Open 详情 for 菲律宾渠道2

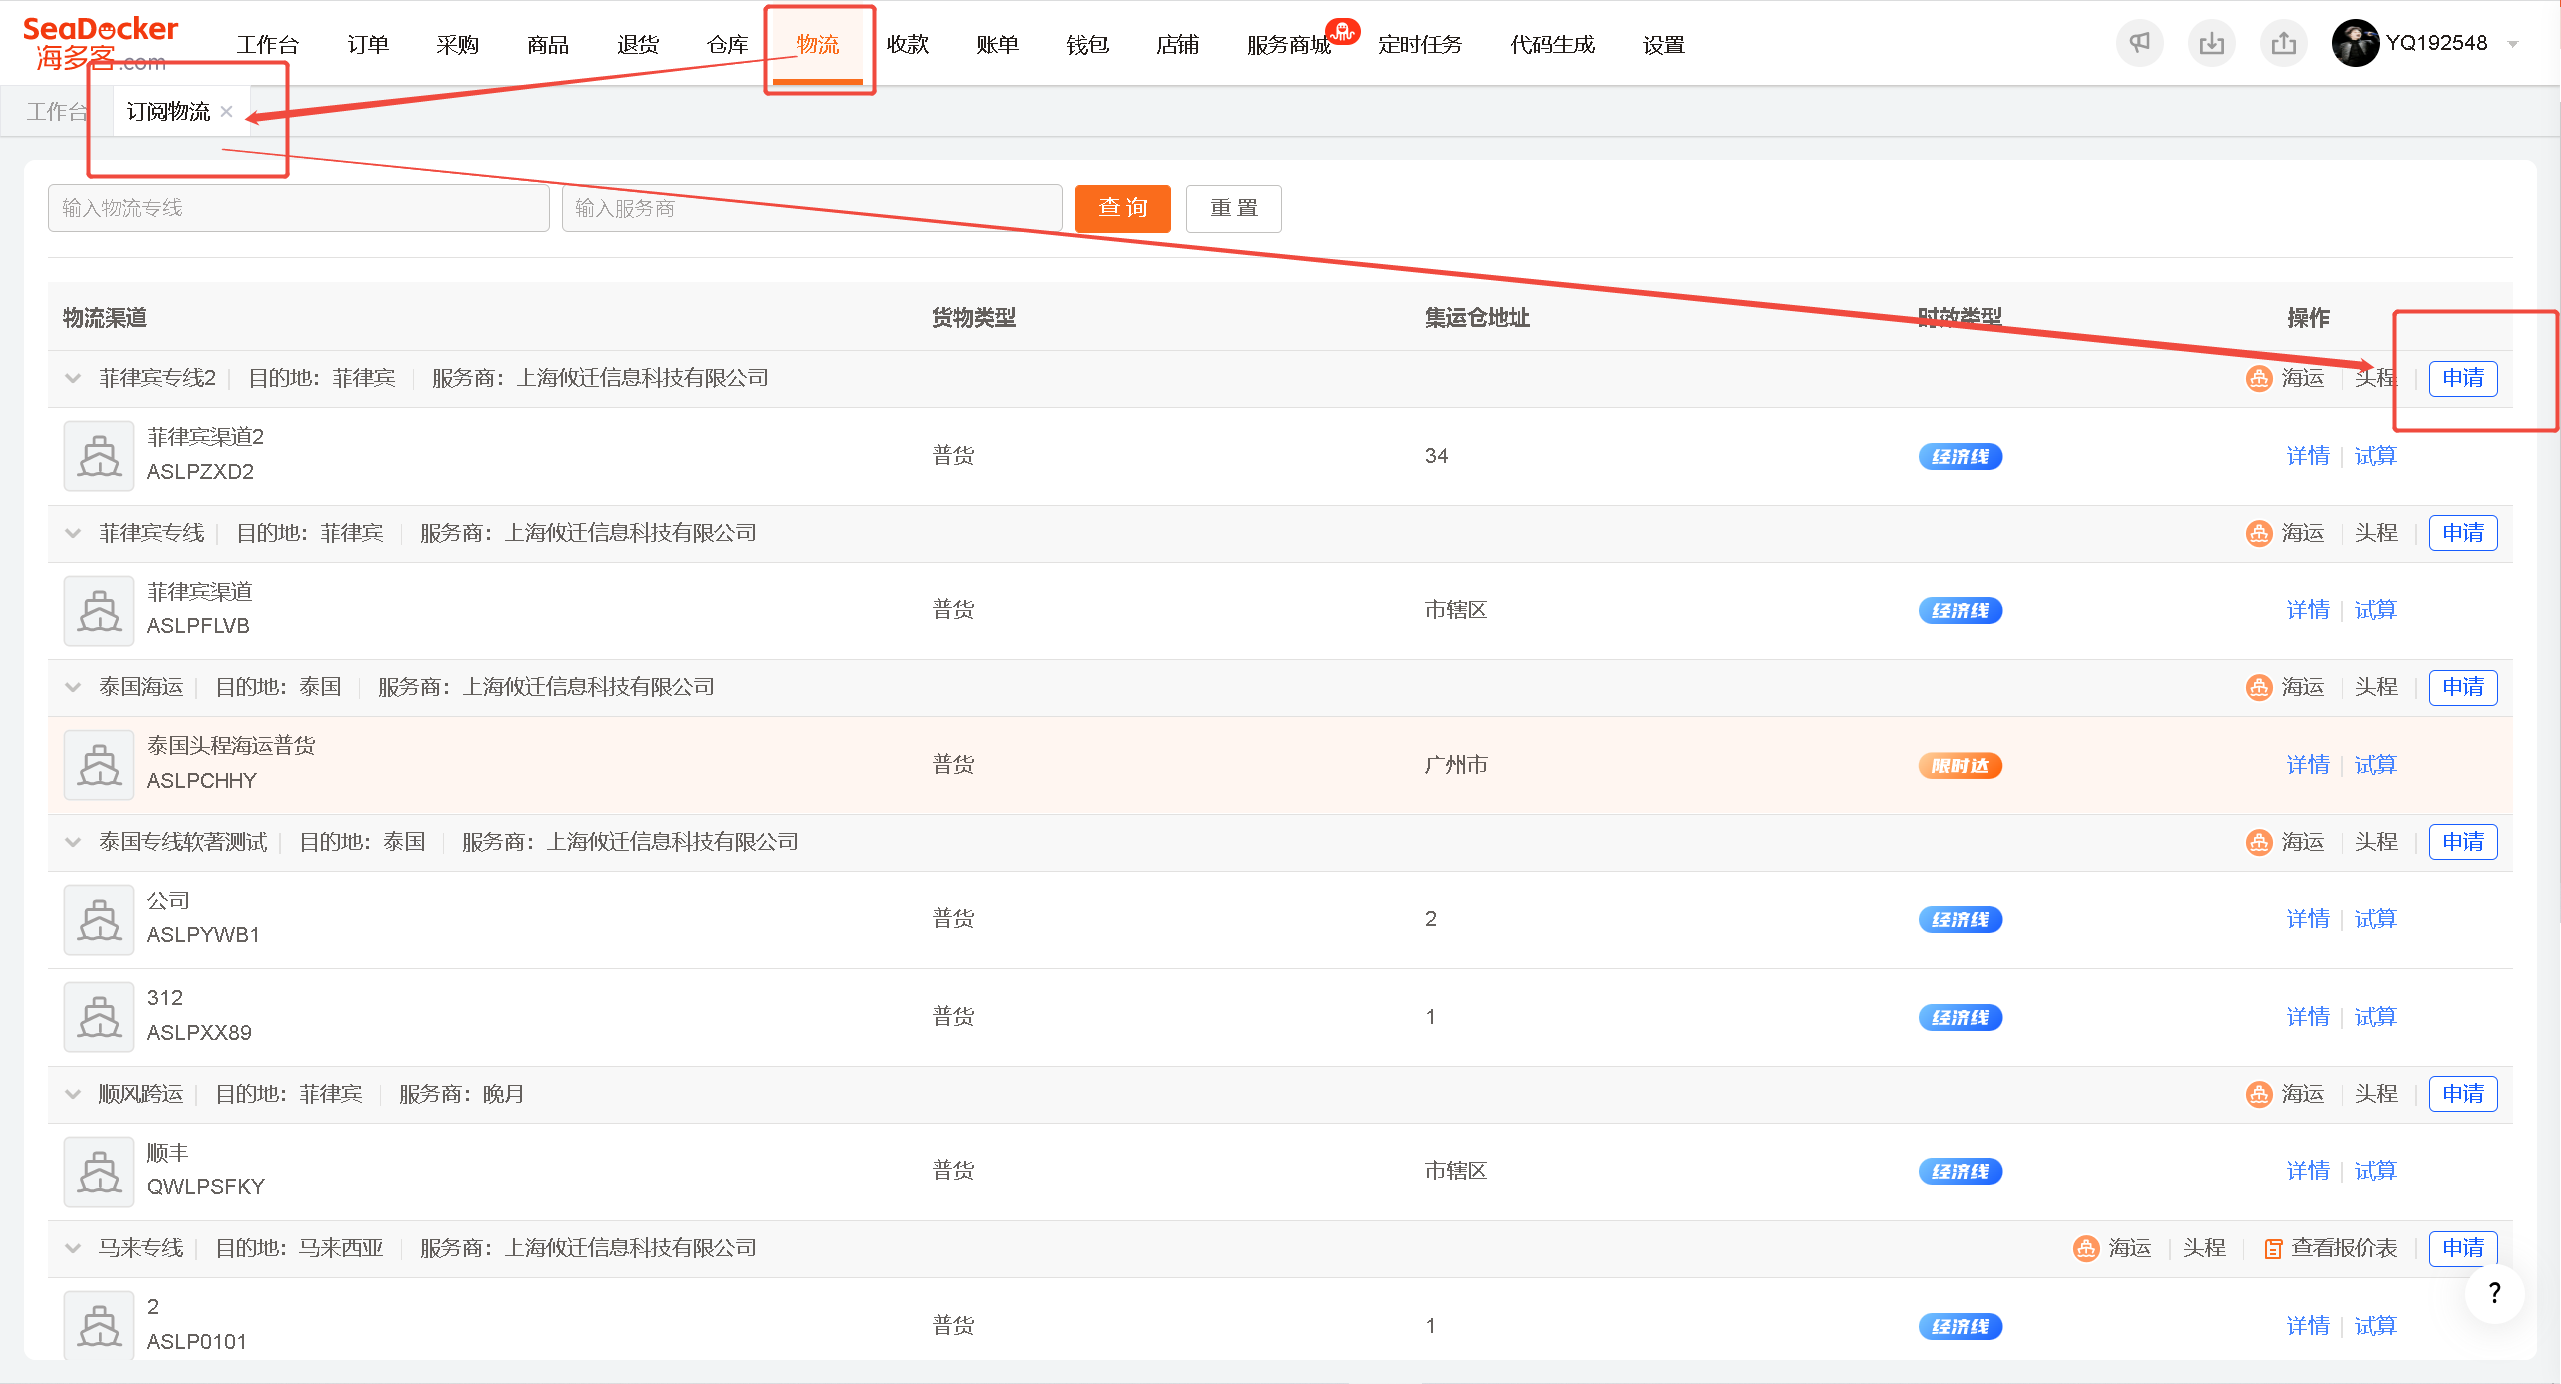pyautogui.click(x=2308, y=456)
